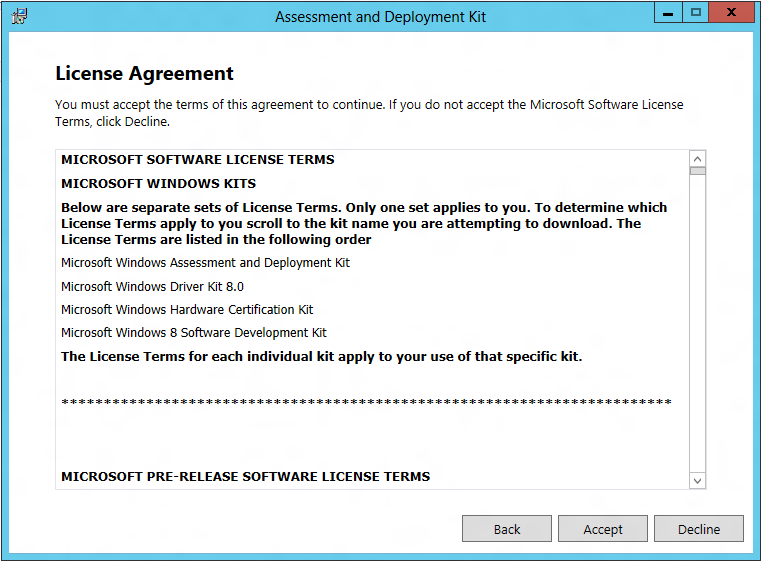This screenshot has width=761, height=561.
Task: Click the MICROSOFT PRE-RELEASE SOFTWARE LICENSE TERMS heading
Action: (x=246, y=477)
